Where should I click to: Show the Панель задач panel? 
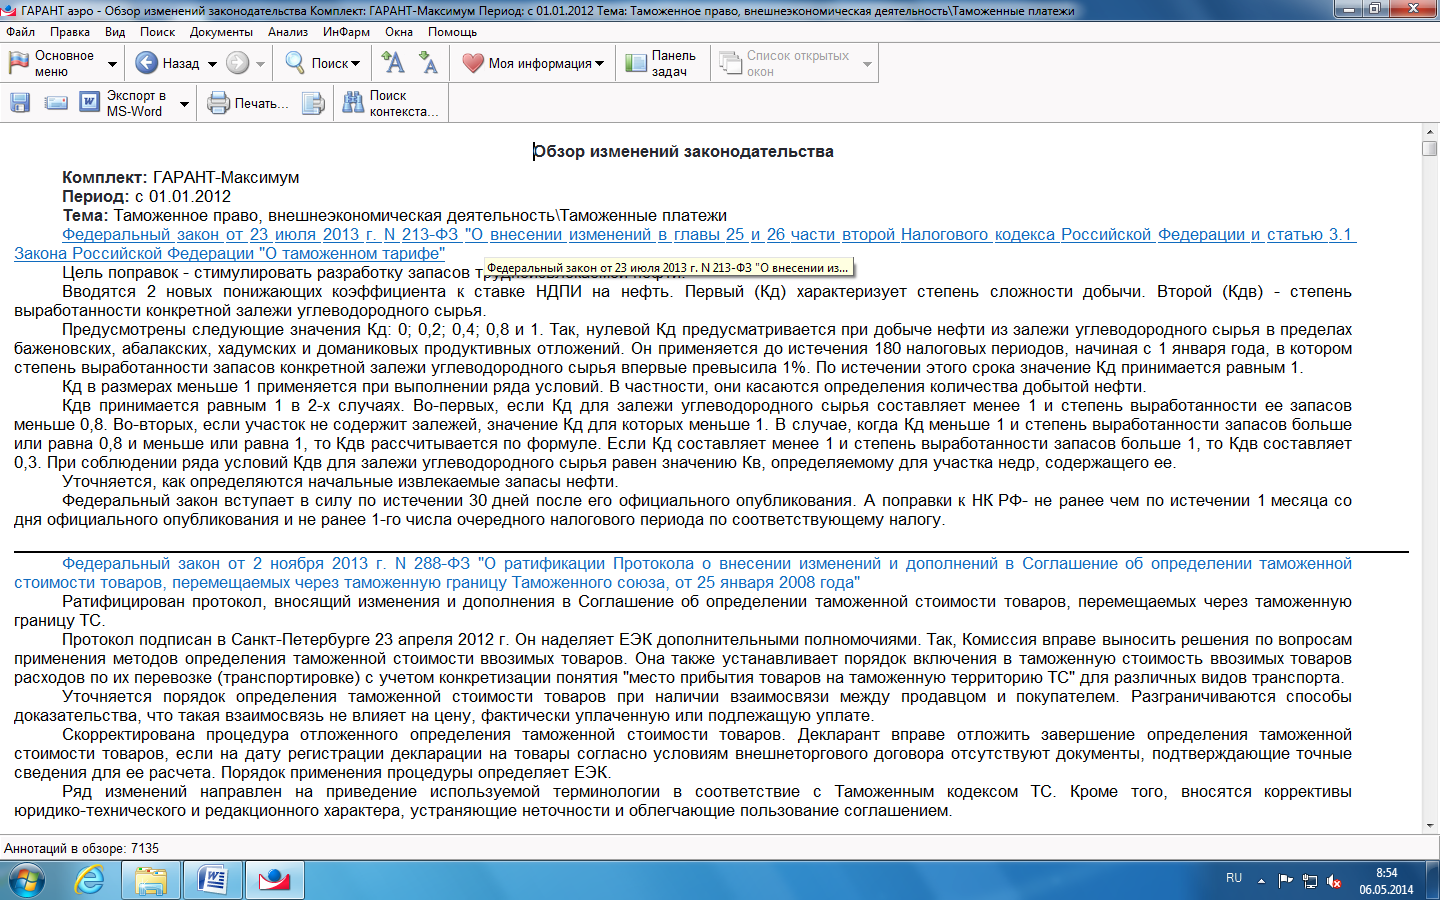[661, 63]
